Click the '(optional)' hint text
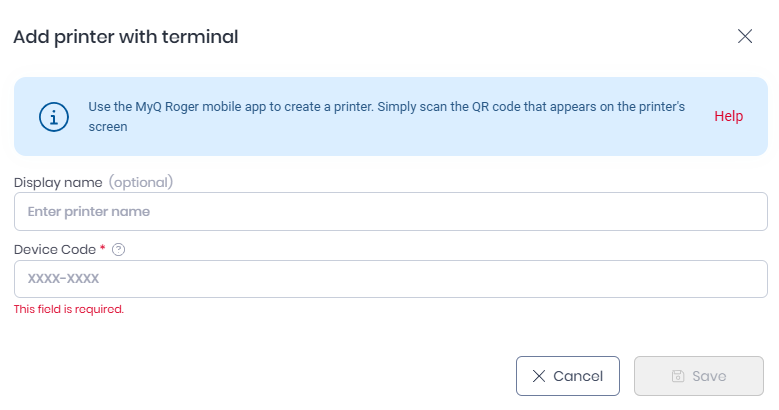 [141, 182]
